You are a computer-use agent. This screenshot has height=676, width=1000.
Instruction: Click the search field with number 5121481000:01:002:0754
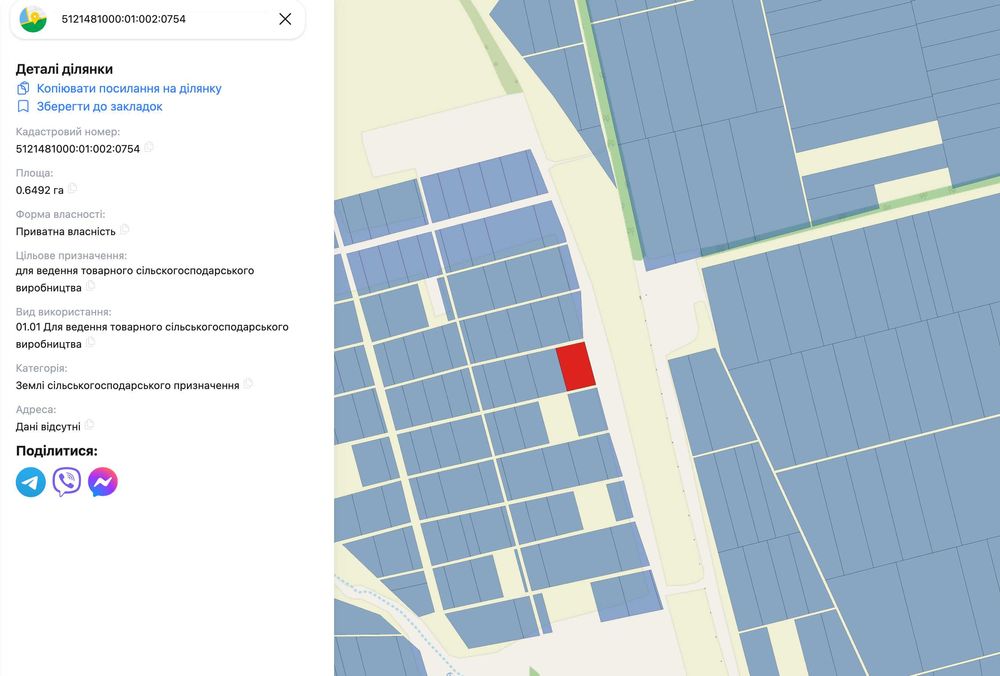pos(158,19)
